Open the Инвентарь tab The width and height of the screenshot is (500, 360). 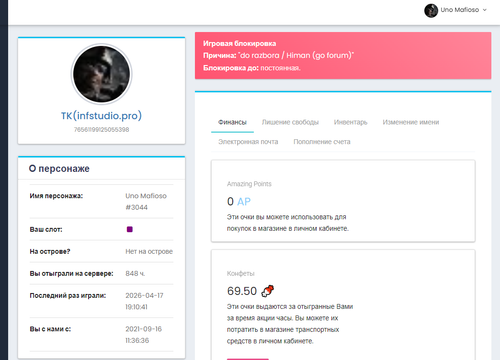pyautogui.click(x=350, y=122)
